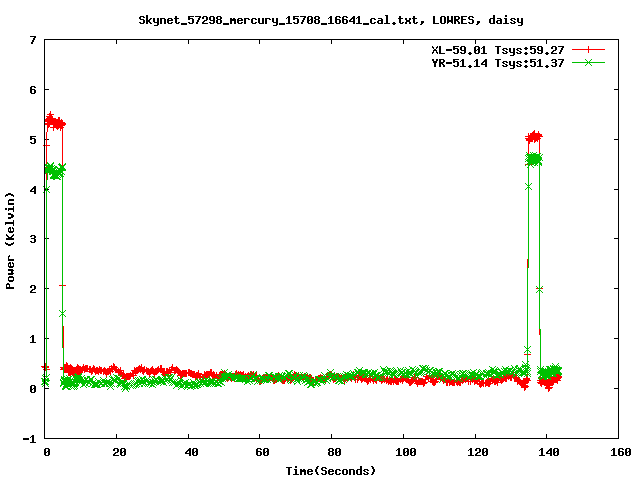
Task: Click the x-axis tick label 20
Action: (119, 452)
